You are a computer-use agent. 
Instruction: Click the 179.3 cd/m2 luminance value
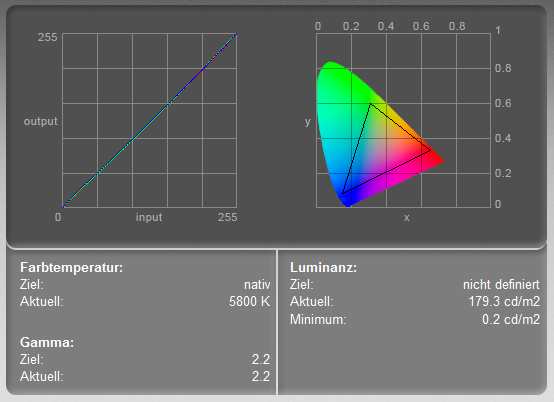point(504,301)
